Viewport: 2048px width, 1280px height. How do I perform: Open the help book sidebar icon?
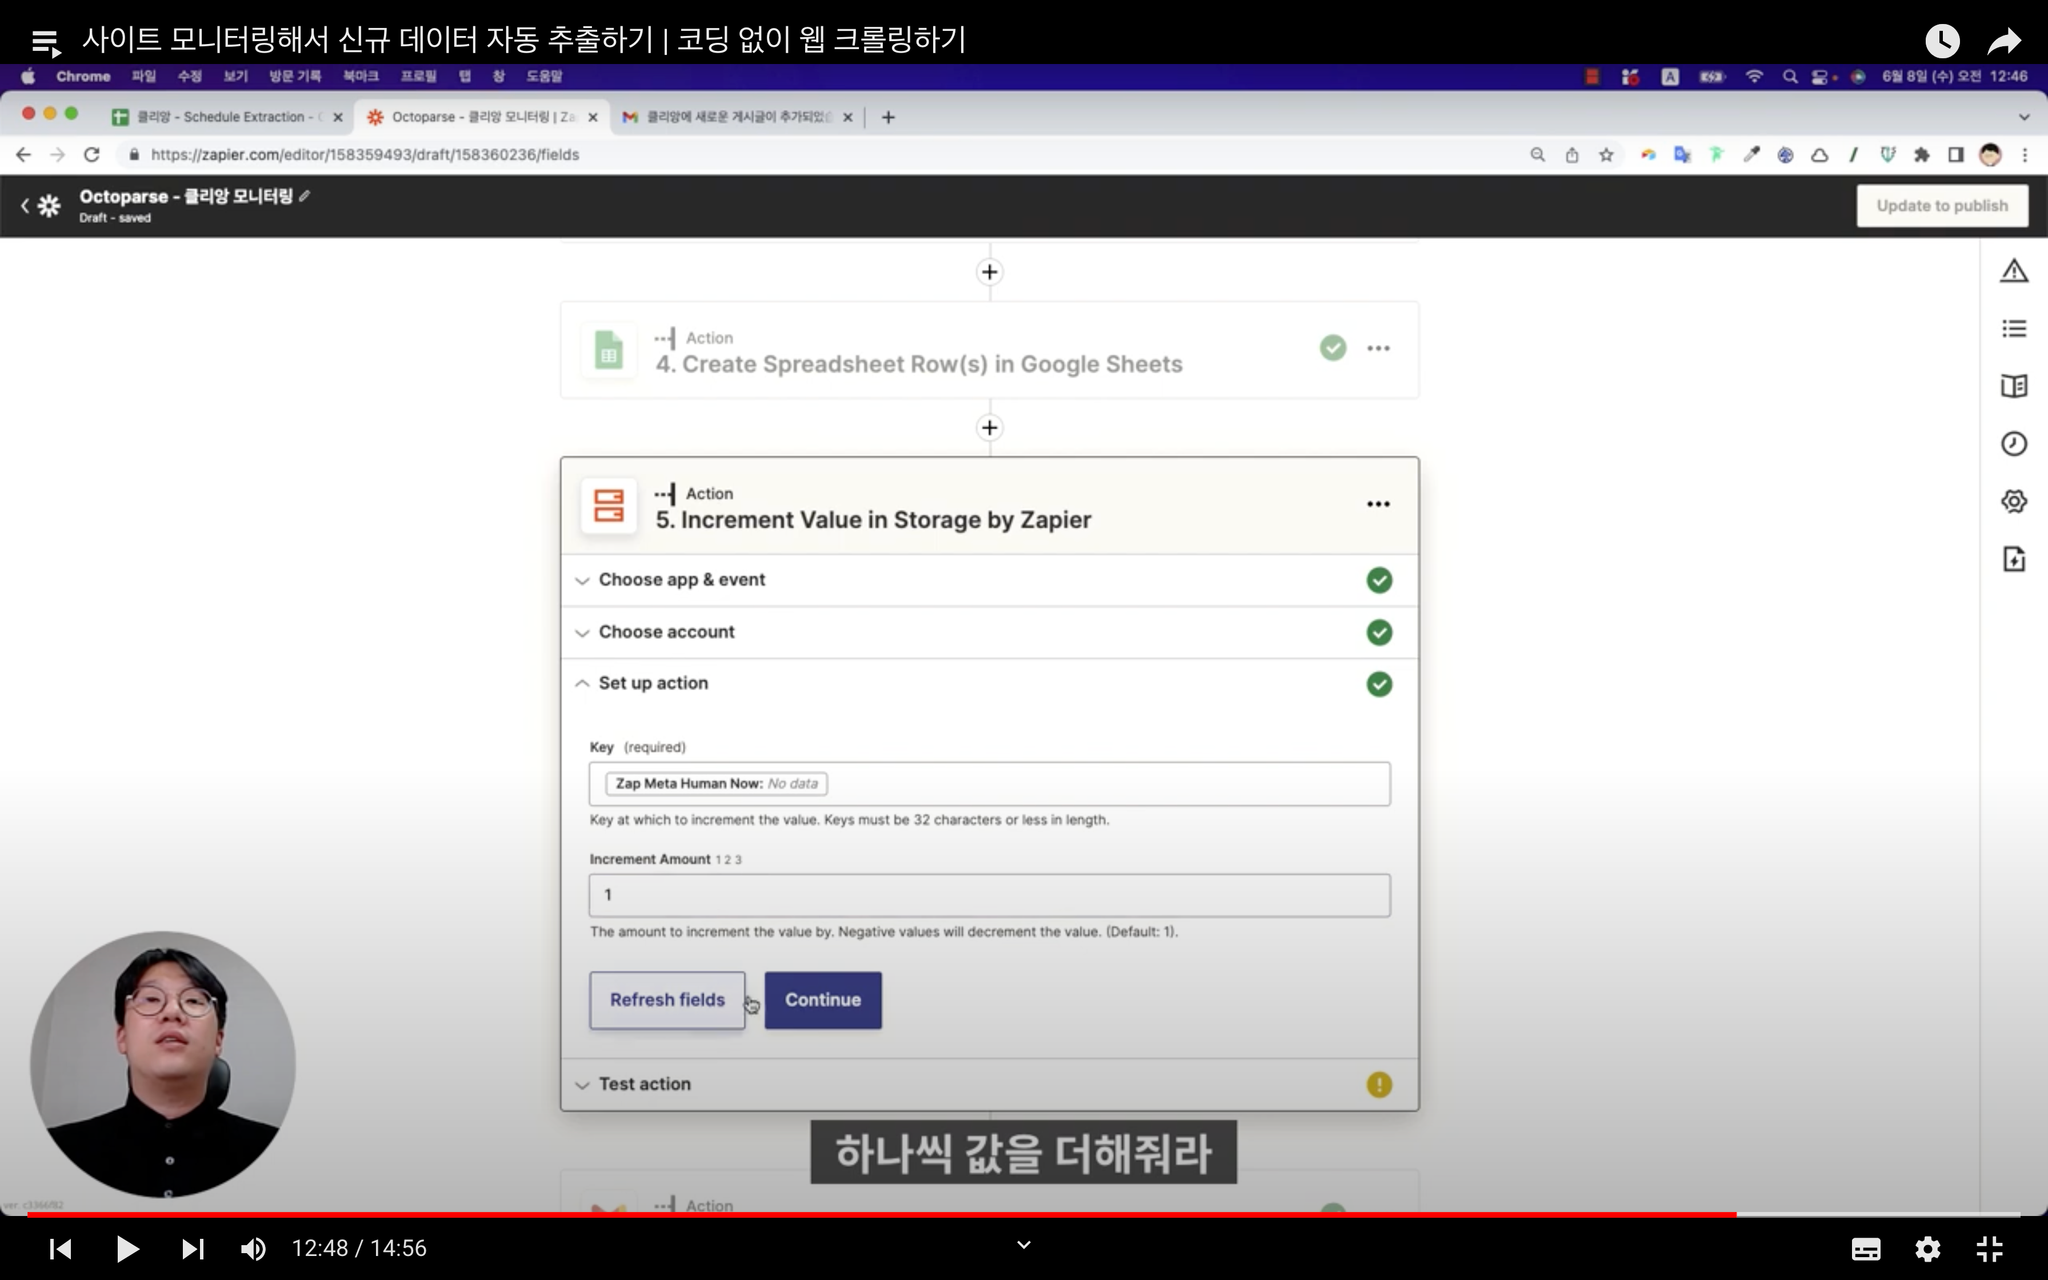(x=2014, y=386)
